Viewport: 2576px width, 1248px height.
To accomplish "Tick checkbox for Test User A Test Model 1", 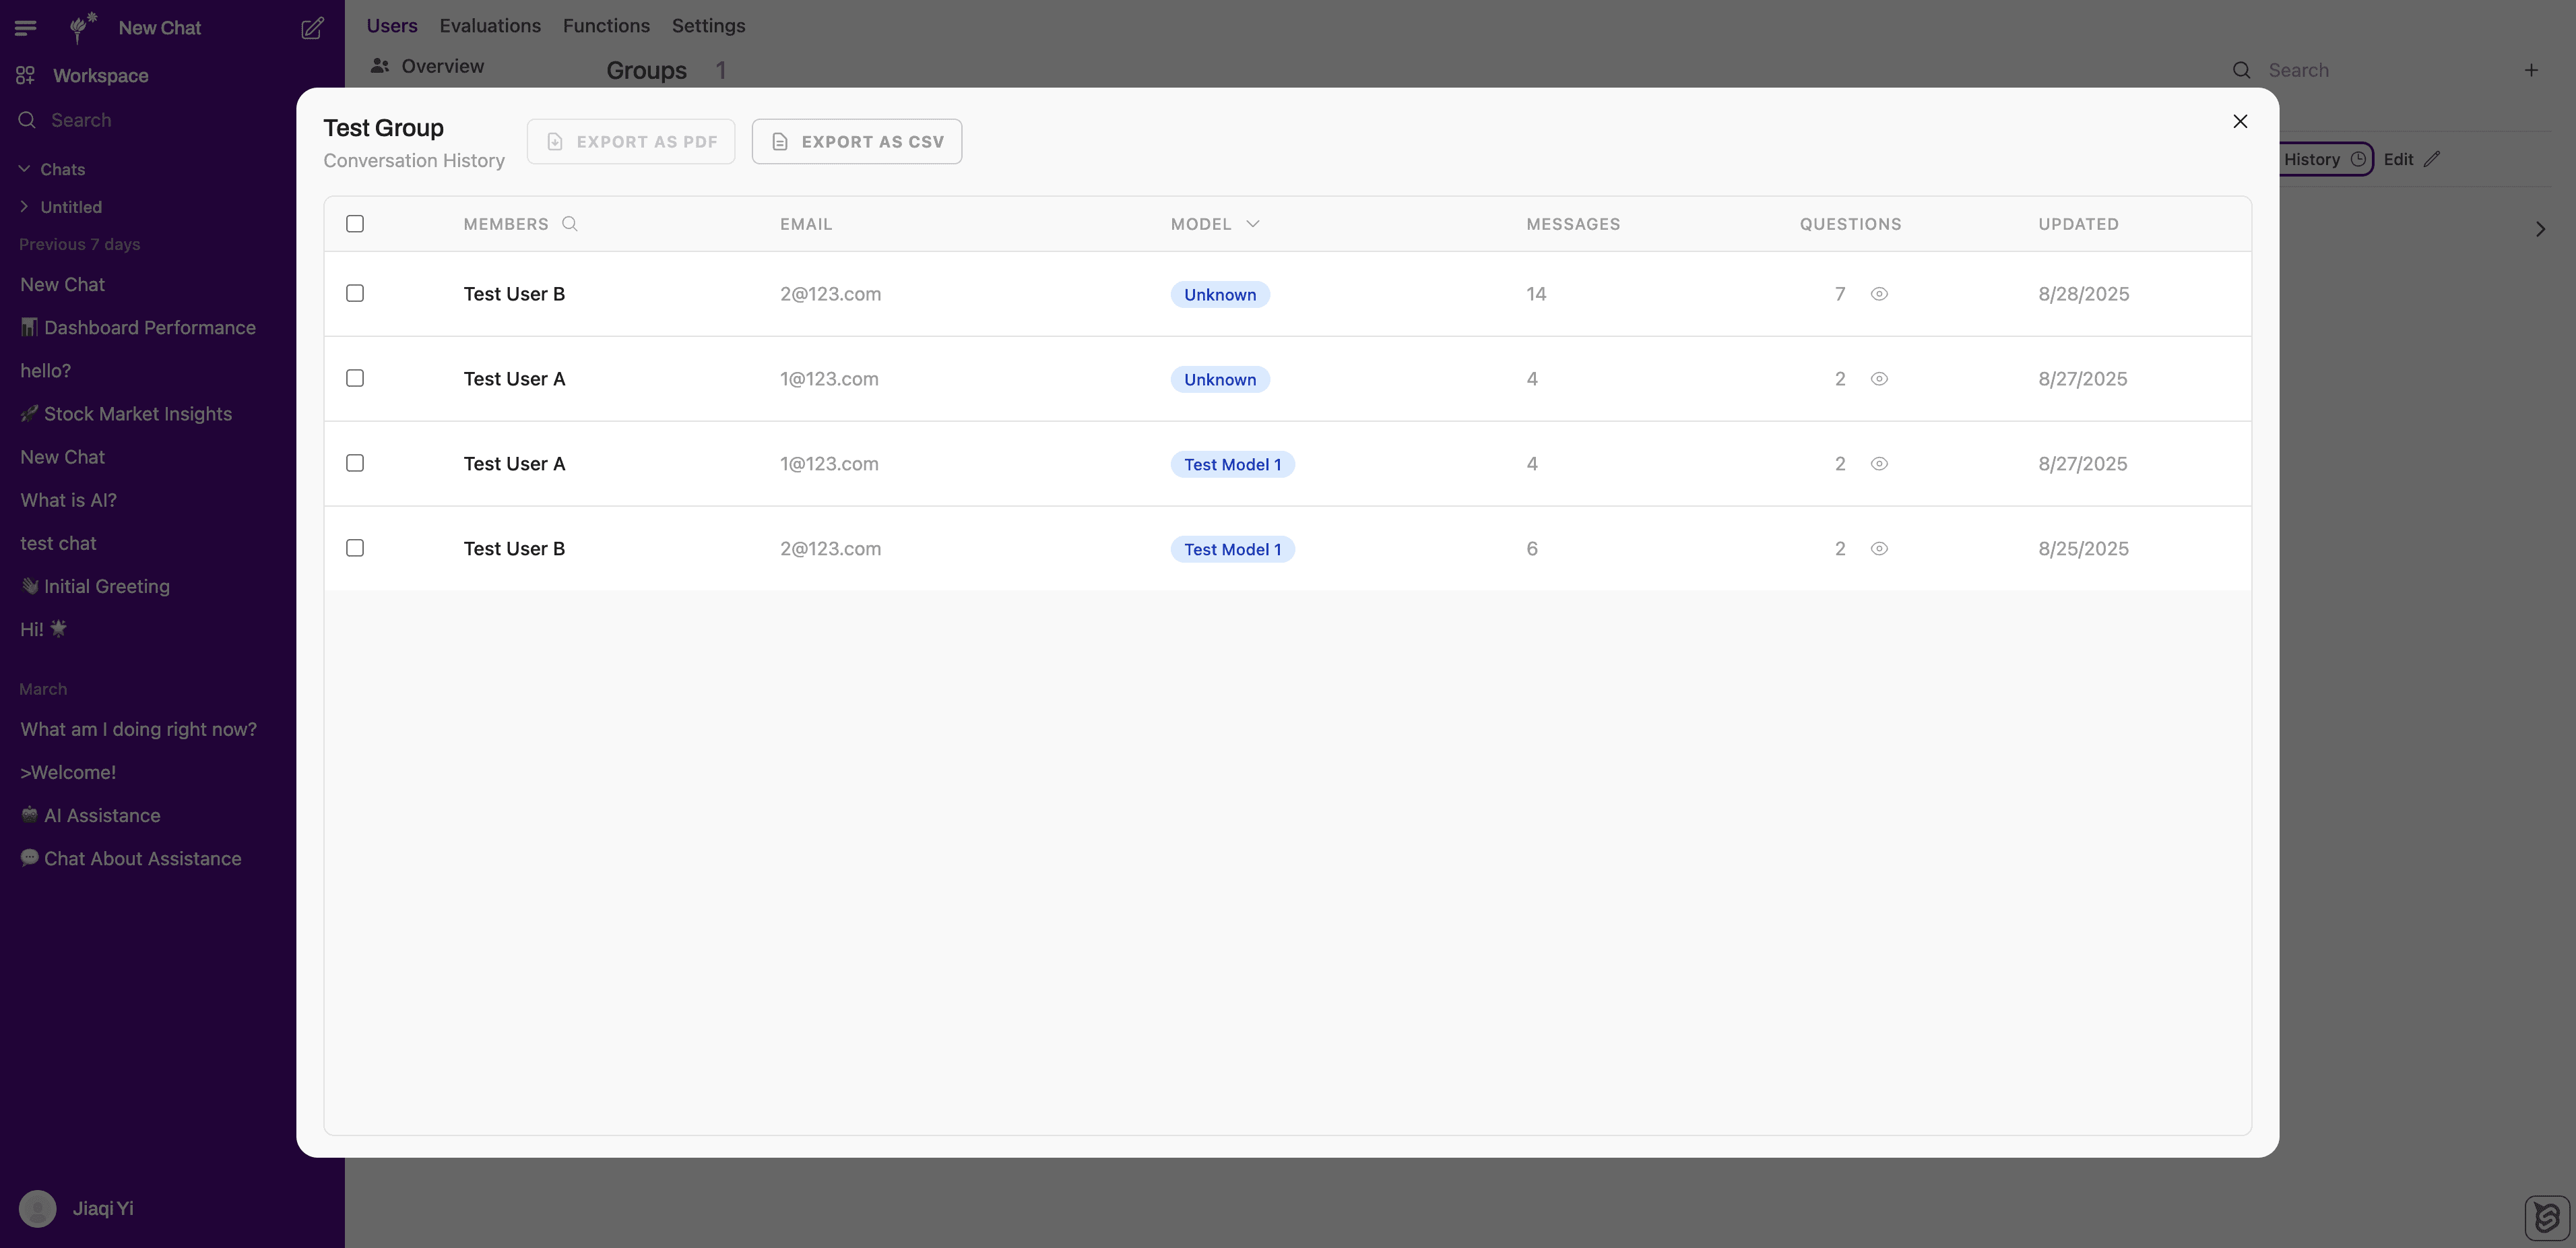I will click(355, 464).
